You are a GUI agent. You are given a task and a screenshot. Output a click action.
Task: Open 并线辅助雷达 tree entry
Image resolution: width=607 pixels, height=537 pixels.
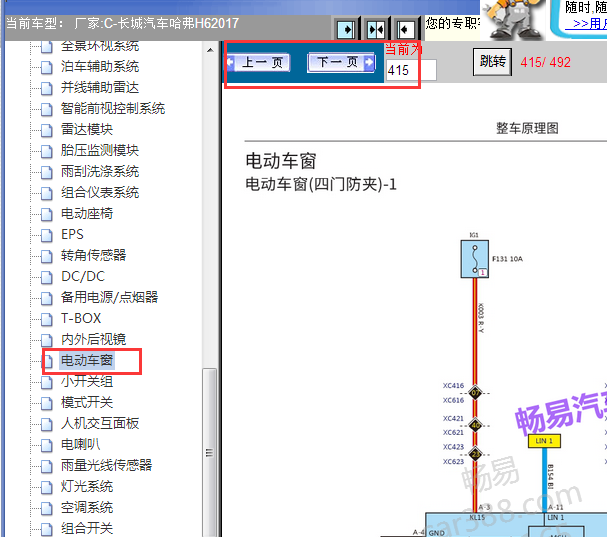[100, 87]
